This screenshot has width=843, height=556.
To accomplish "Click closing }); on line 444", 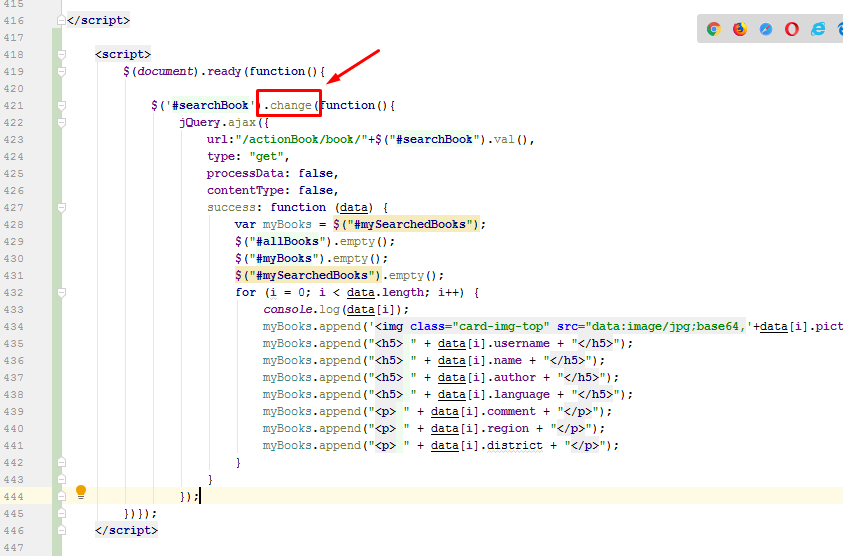I will (x=189, y=496).
